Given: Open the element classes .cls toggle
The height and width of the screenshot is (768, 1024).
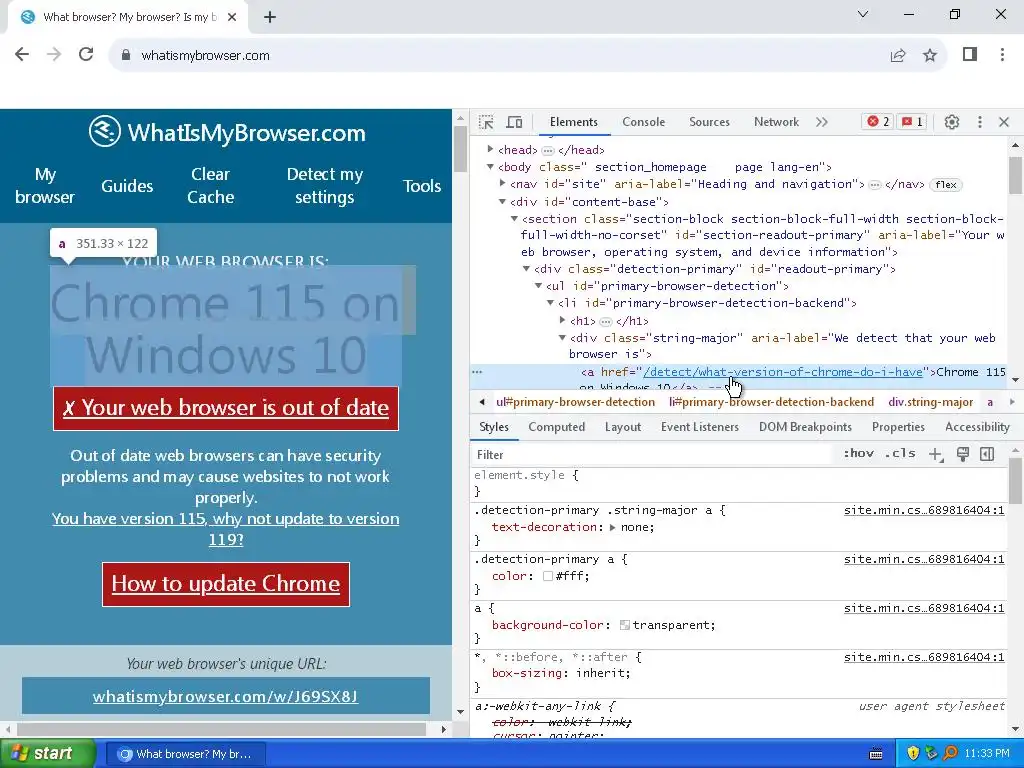Looking at the screenshot, I should pos(900,453).
